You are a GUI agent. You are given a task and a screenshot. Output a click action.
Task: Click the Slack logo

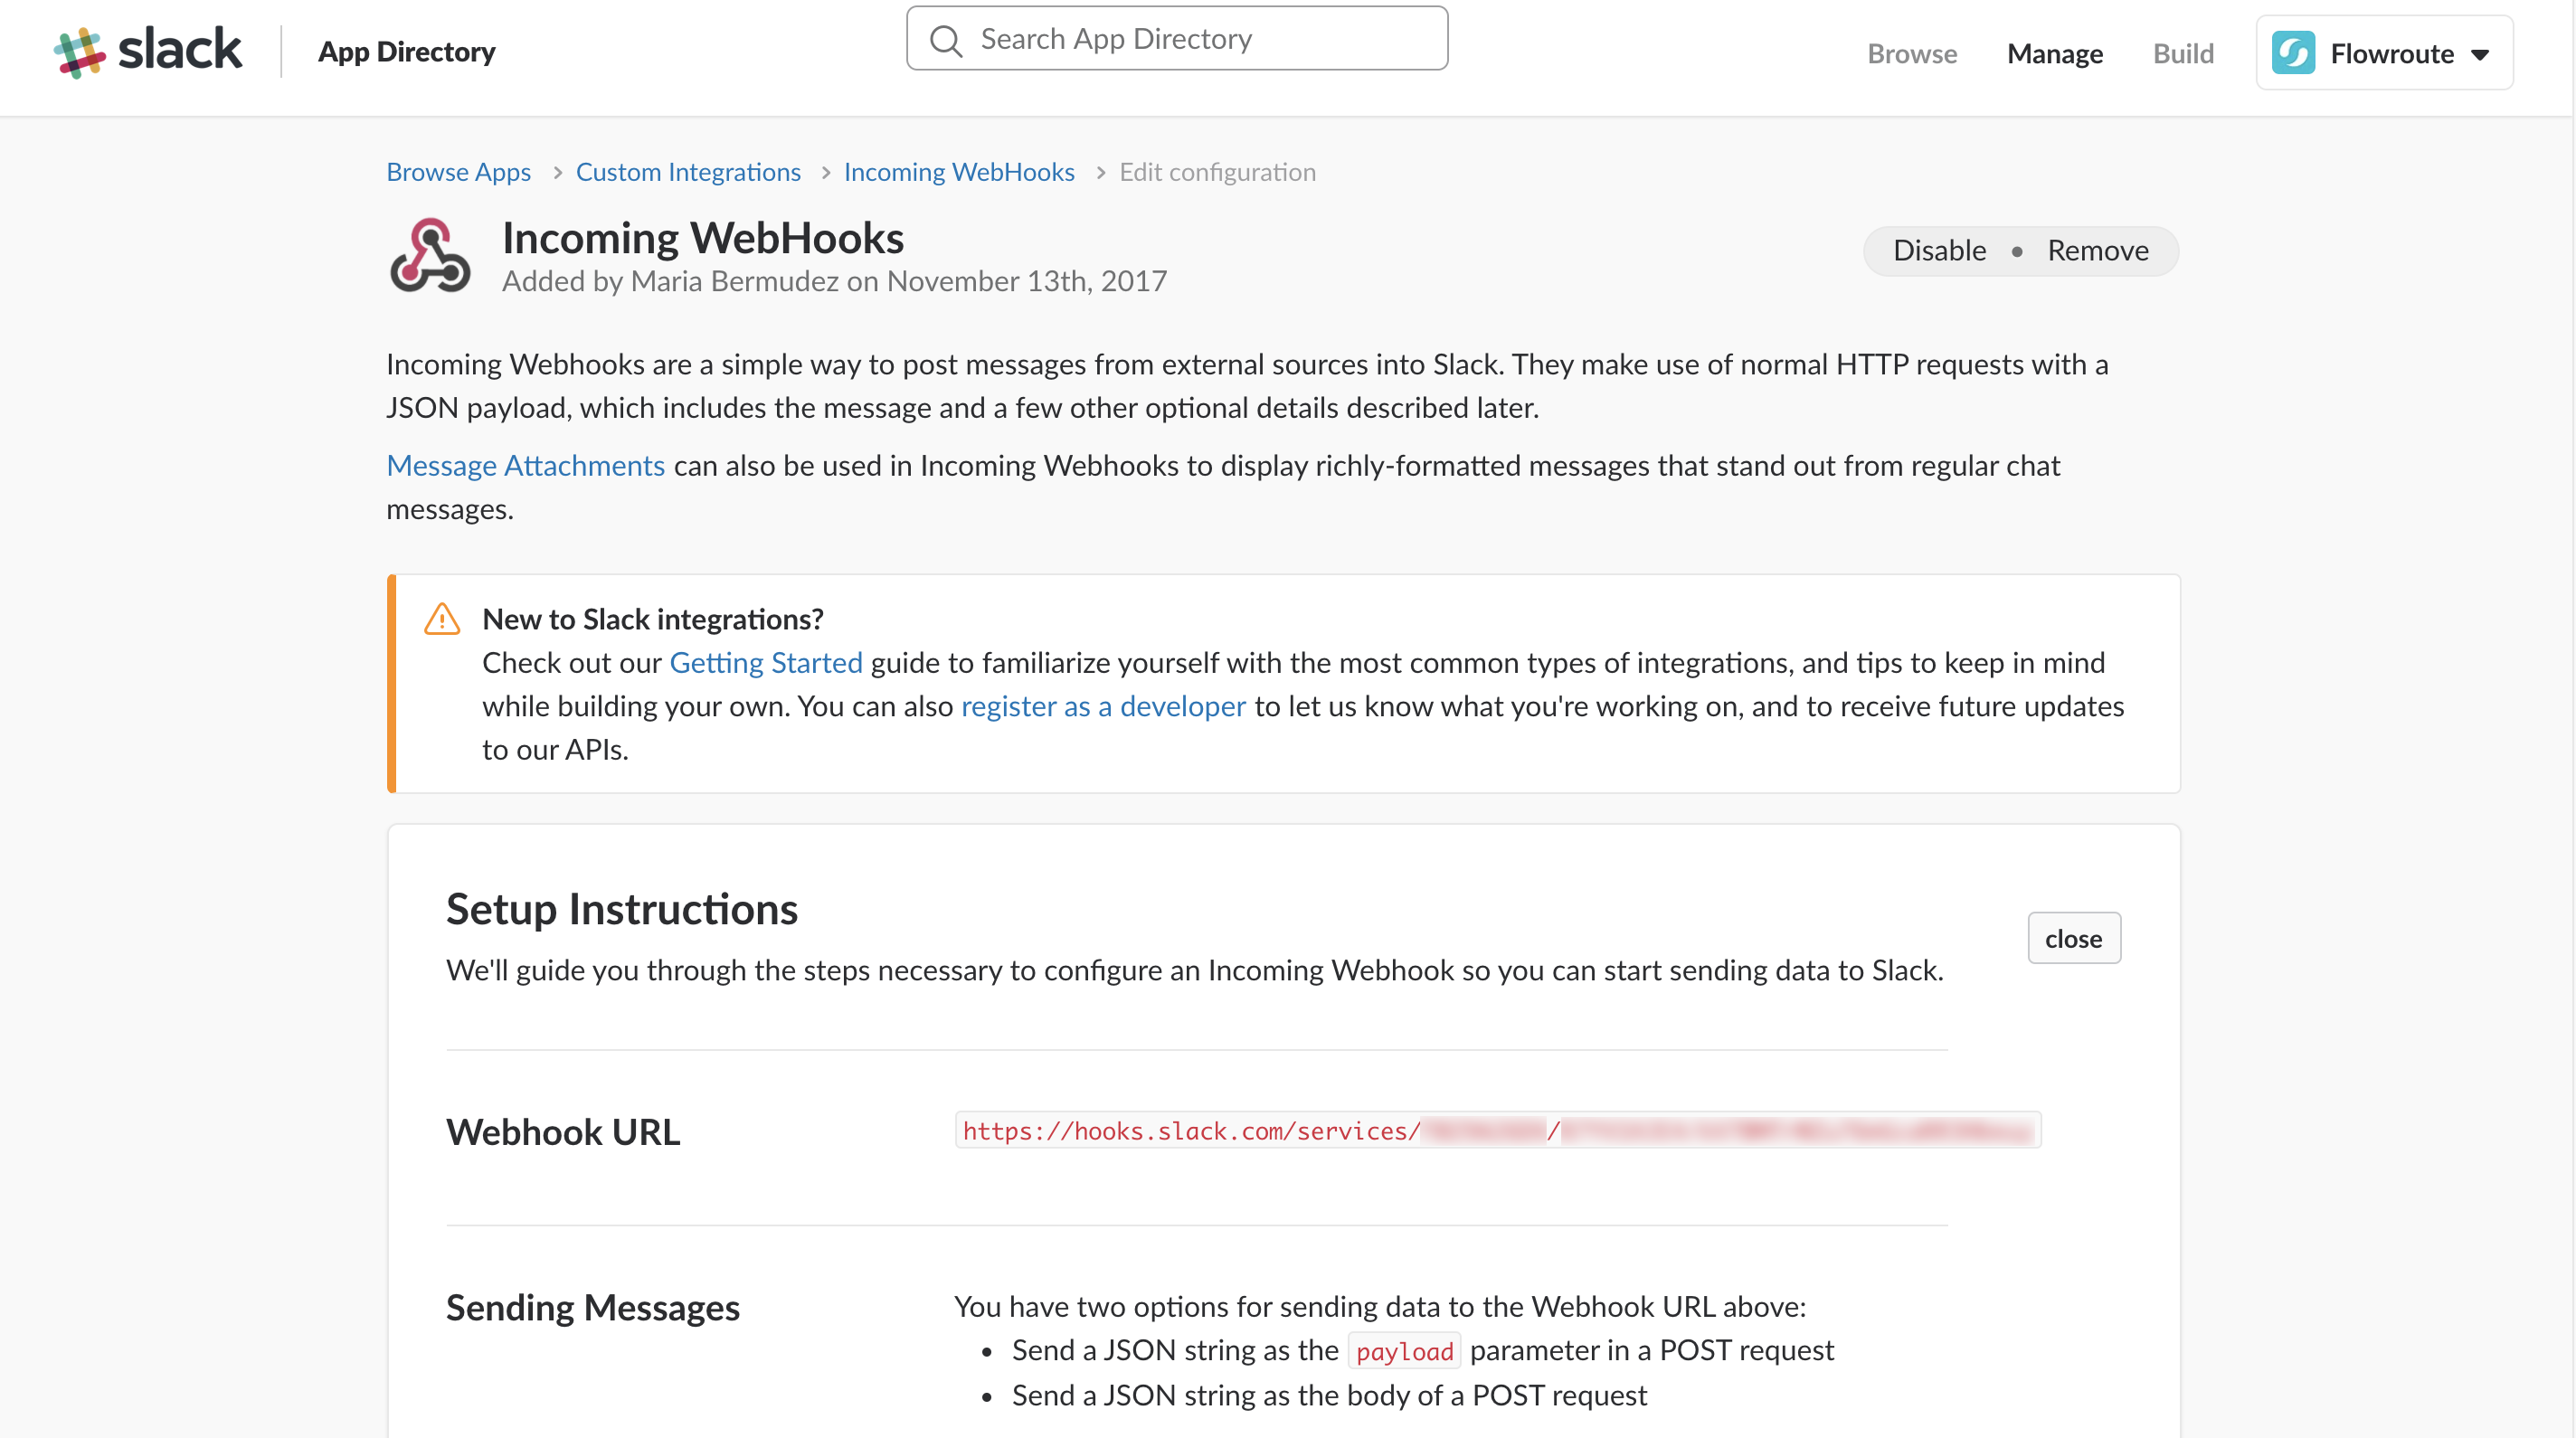148,51
